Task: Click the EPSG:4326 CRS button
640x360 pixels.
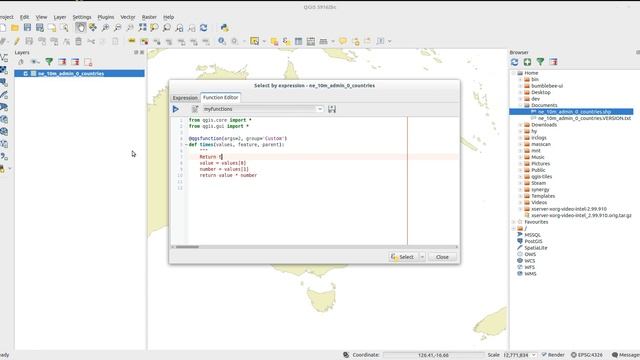Action: [x=587, y=355]
